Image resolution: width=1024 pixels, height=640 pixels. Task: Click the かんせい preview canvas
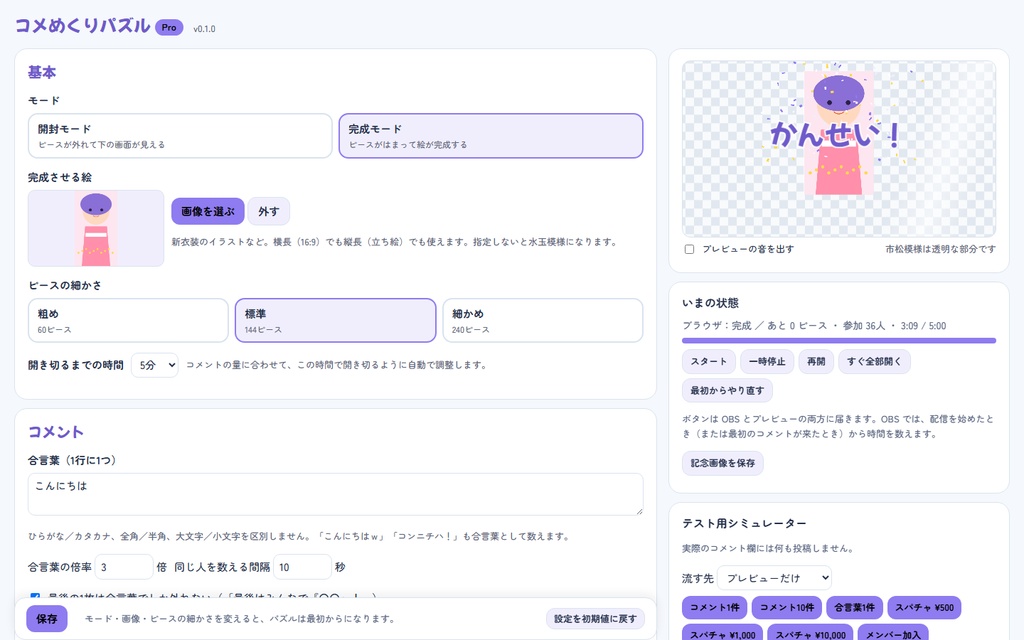(839, 149)
